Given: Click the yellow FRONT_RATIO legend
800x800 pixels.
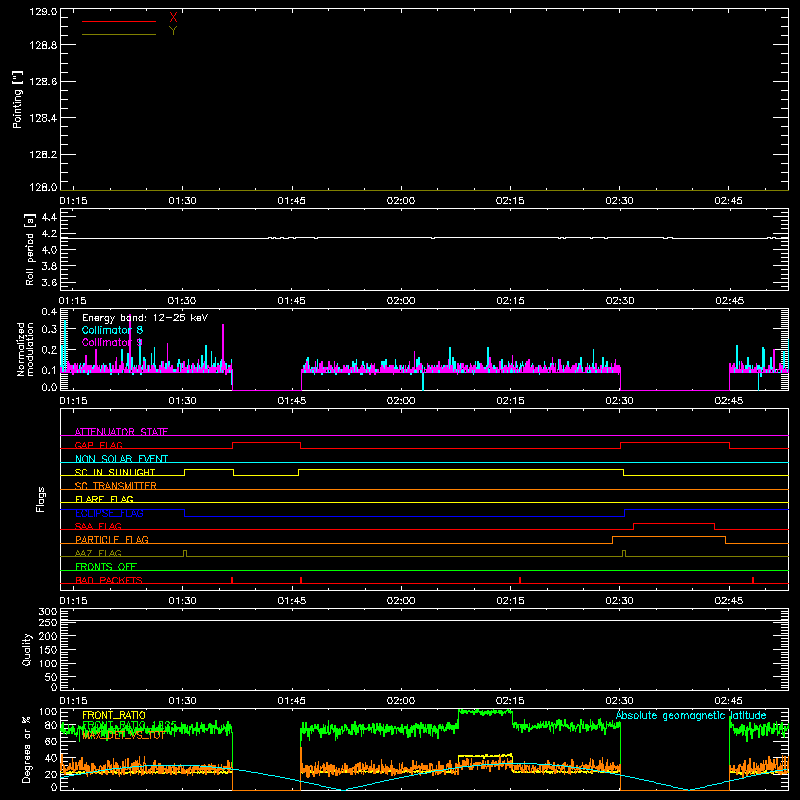Looking at the screenshot, I should coord(114,715).
